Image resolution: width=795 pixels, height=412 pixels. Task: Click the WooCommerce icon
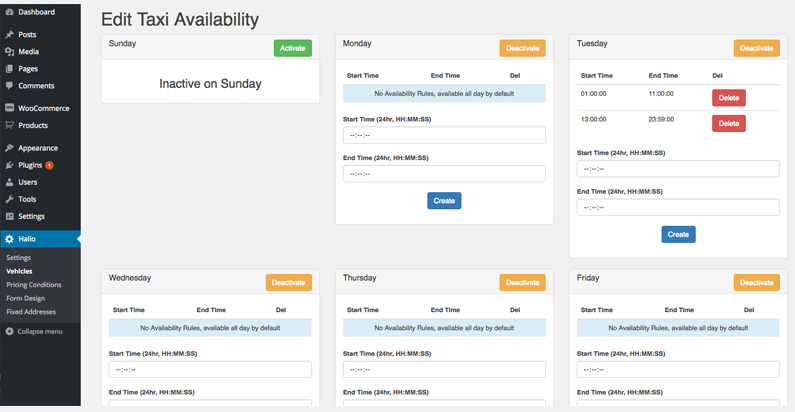point(9,108)
